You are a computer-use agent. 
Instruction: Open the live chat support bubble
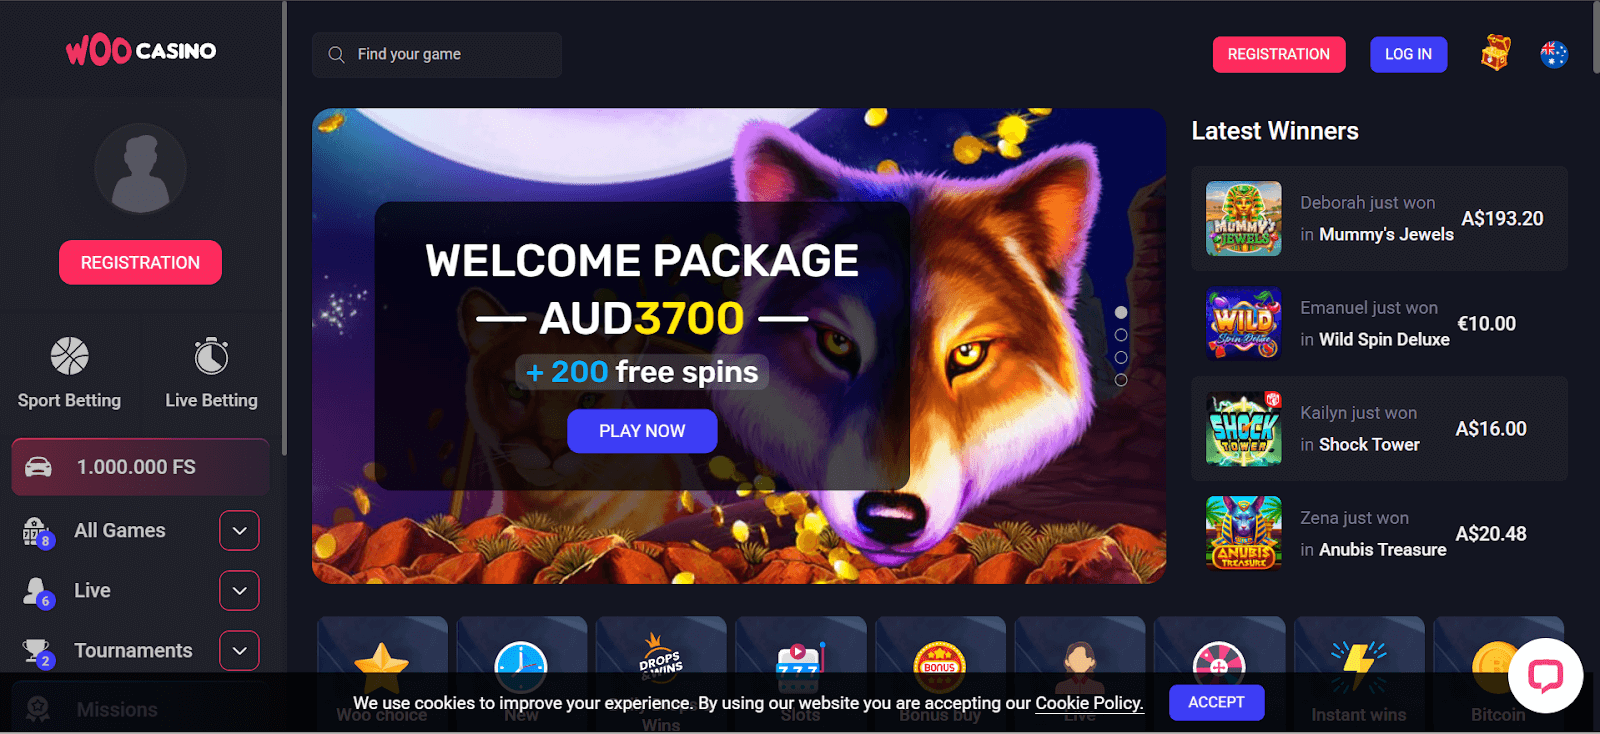[x=1545, y=676]
